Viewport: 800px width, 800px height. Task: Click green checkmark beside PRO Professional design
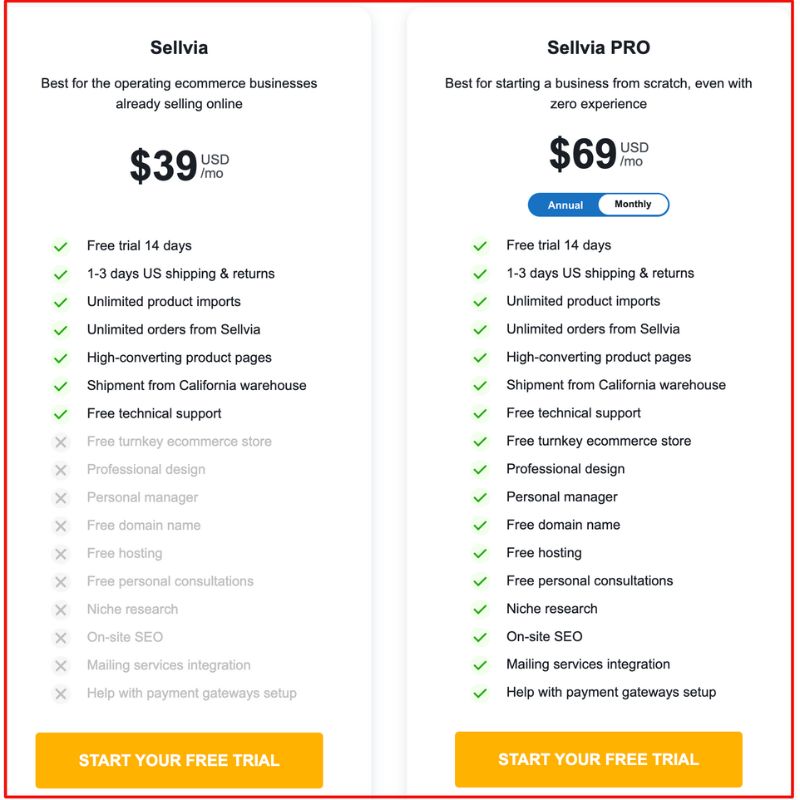(480, 469)
